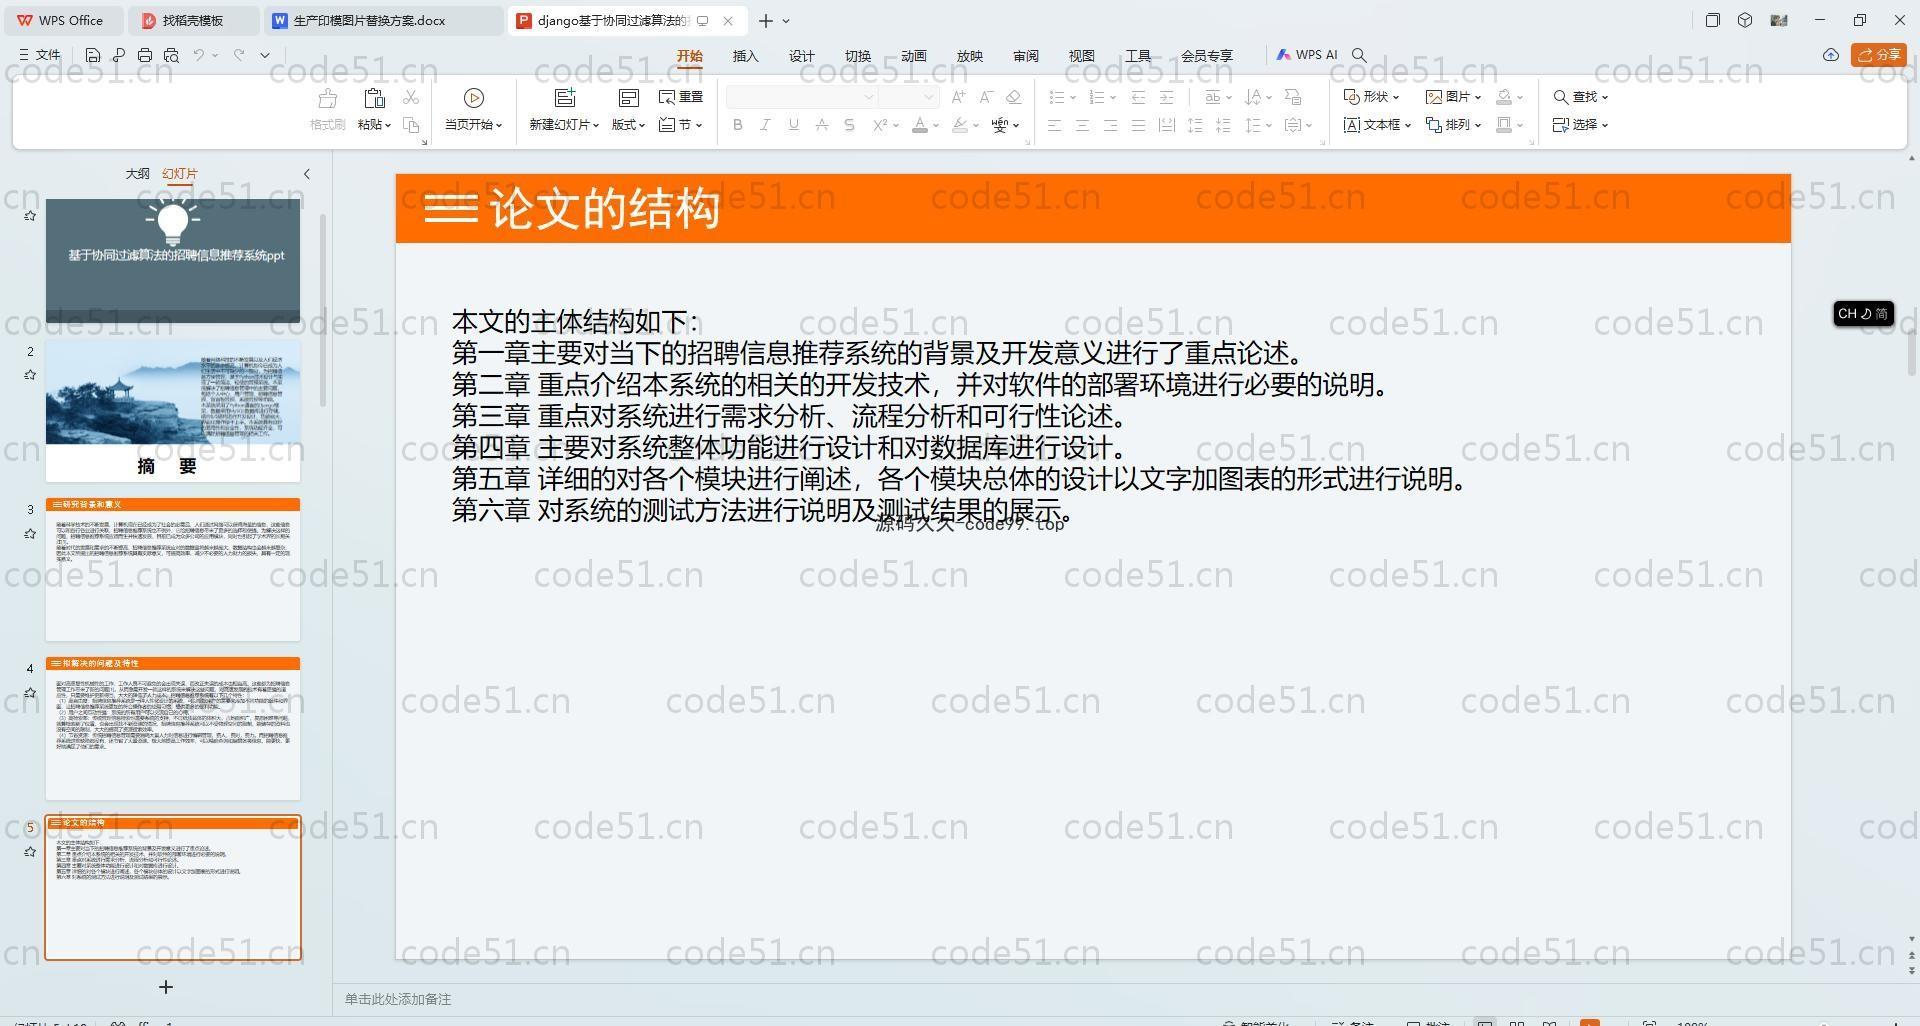Click the Undo arrow icon
The height and width of the screenshot is (1026, 1920).
click(x=199, y=56)
